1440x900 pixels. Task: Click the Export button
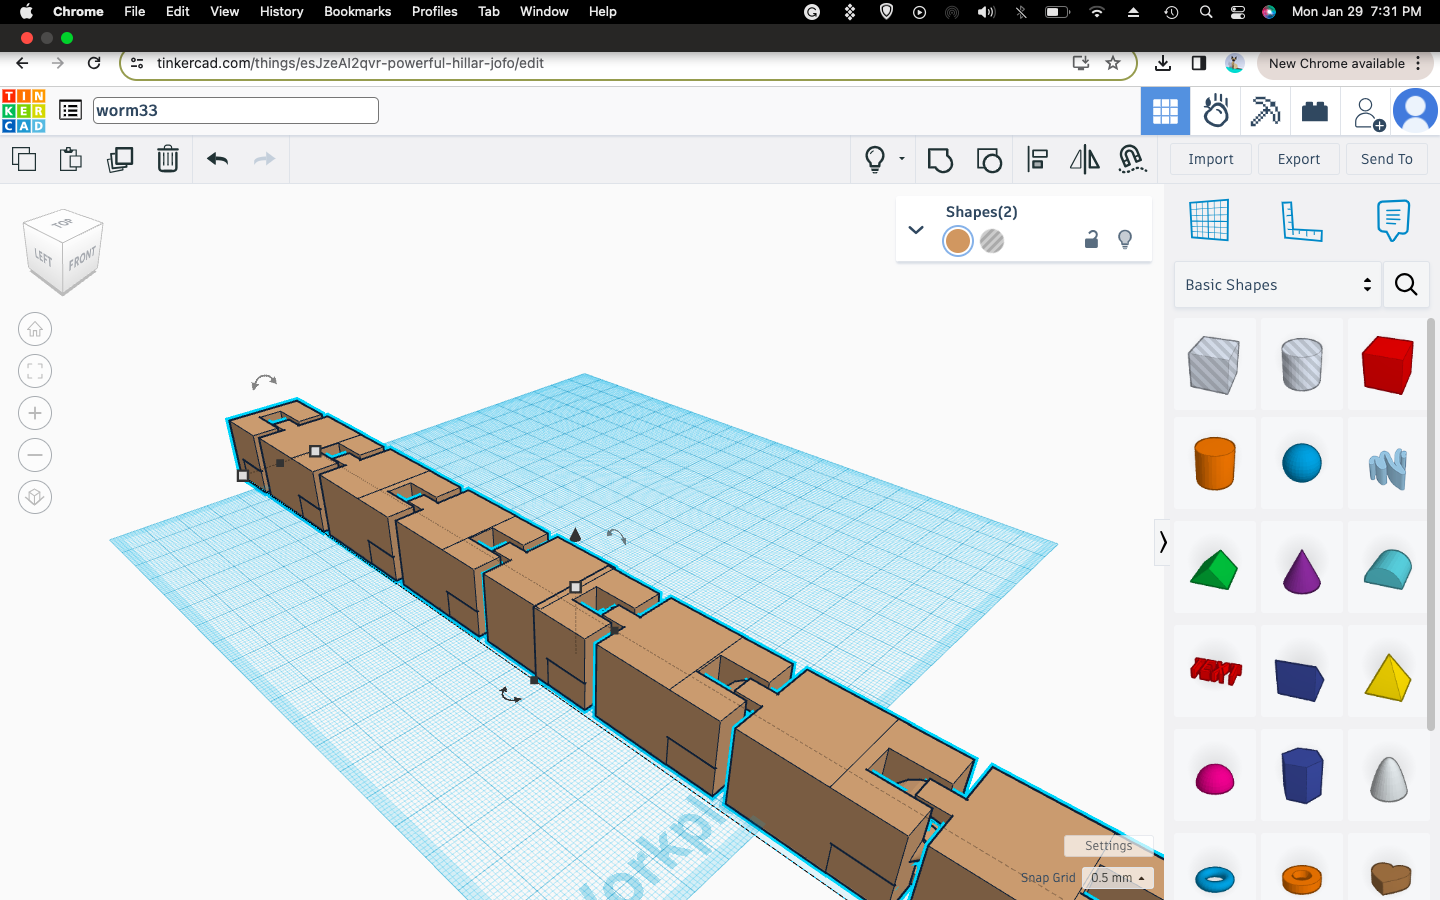[x=1298, y=159]
